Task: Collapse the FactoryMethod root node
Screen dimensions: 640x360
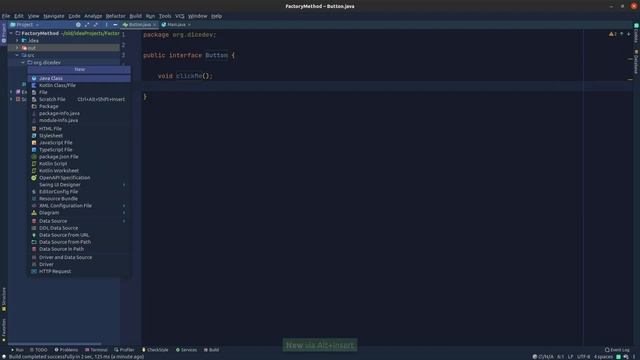Action: click(11, 33)
